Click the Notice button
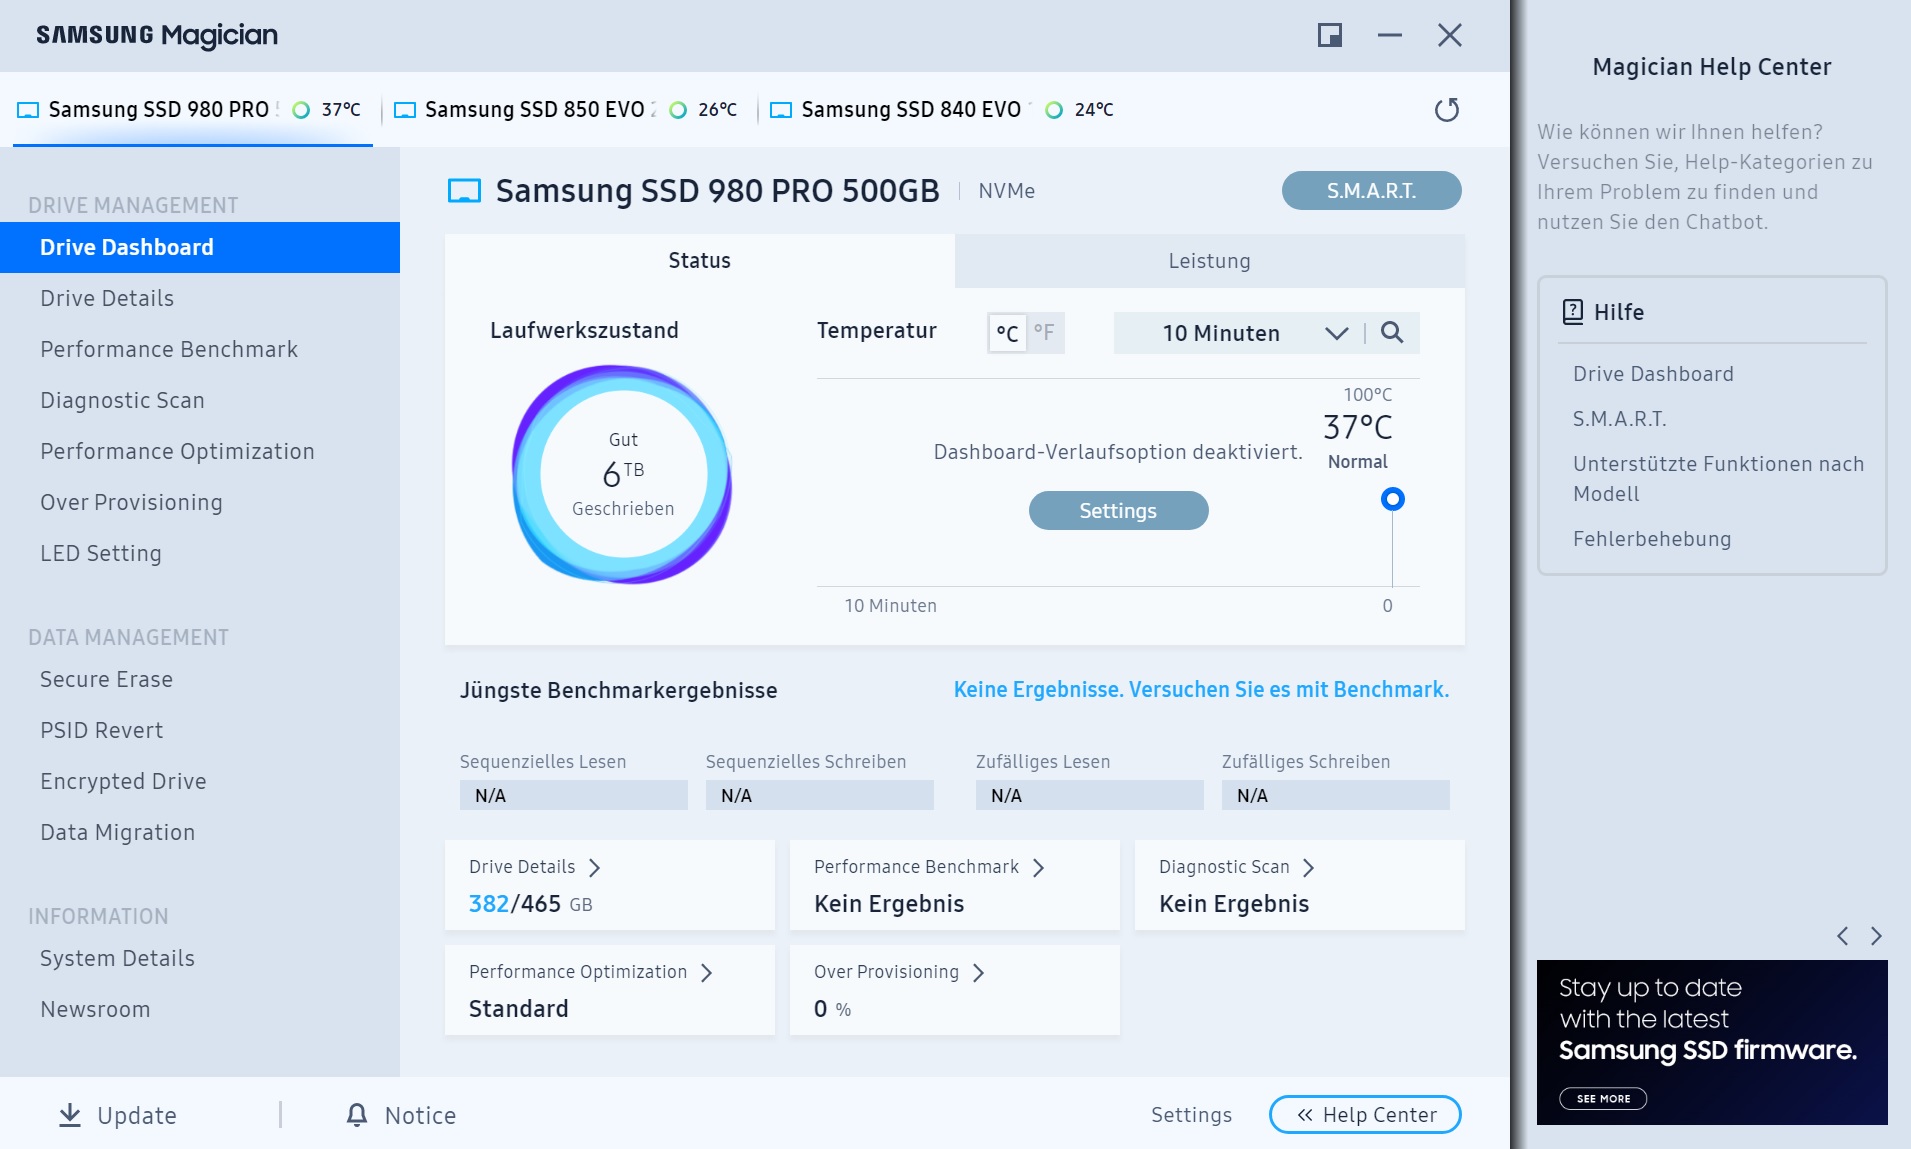 click(x=401, y=1115)
